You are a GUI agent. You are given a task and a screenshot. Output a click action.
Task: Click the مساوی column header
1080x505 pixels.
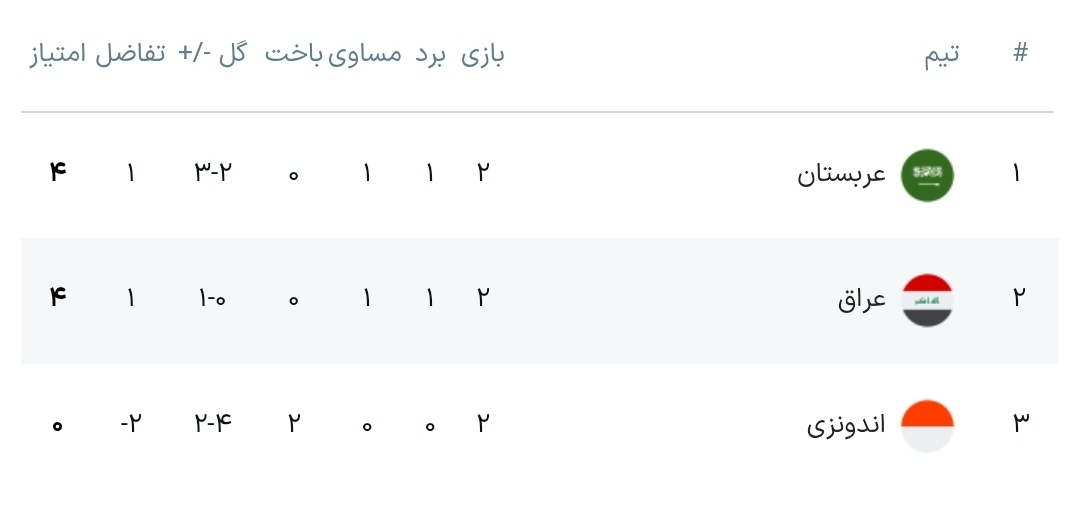366,54
